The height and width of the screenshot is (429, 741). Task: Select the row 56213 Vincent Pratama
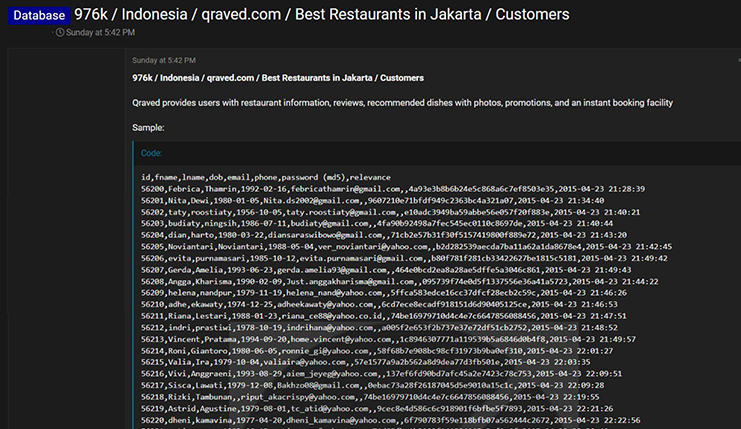388,339
